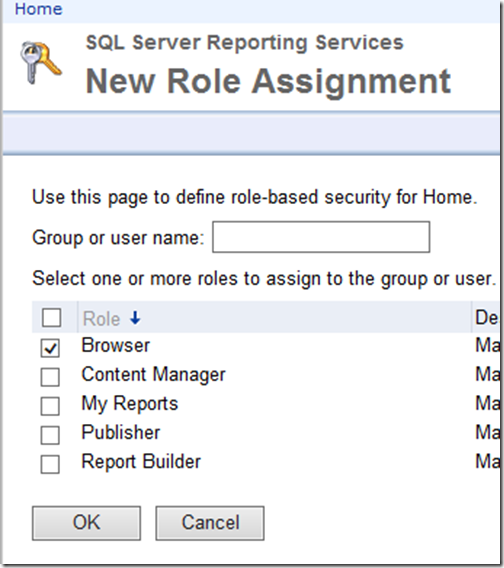The height and width of the screenshot is (568, 504).
Task: Click the Report Builder role name
Action: coord(141,462)
